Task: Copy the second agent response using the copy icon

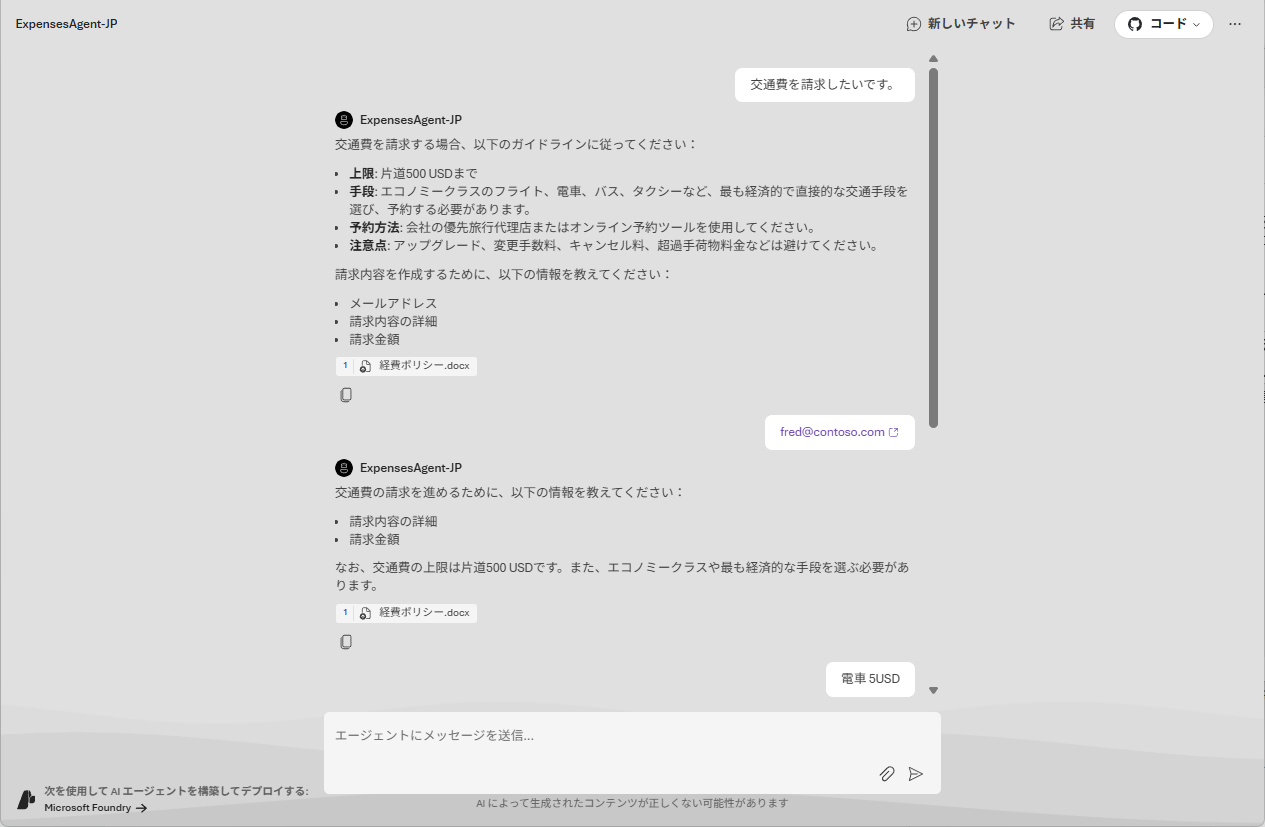Action: tap(346, 641)
